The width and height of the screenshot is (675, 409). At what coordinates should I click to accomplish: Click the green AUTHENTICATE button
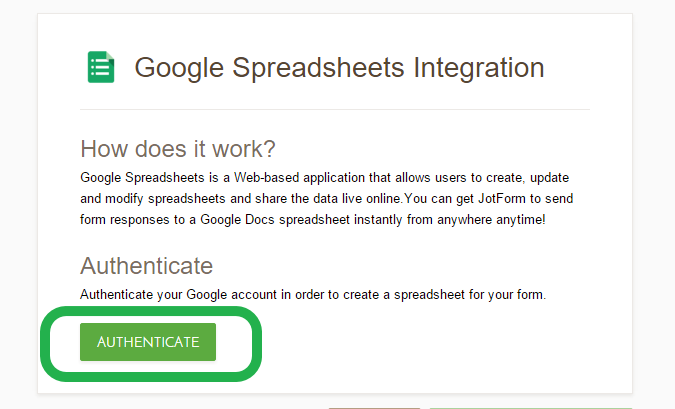click(148, 342)
